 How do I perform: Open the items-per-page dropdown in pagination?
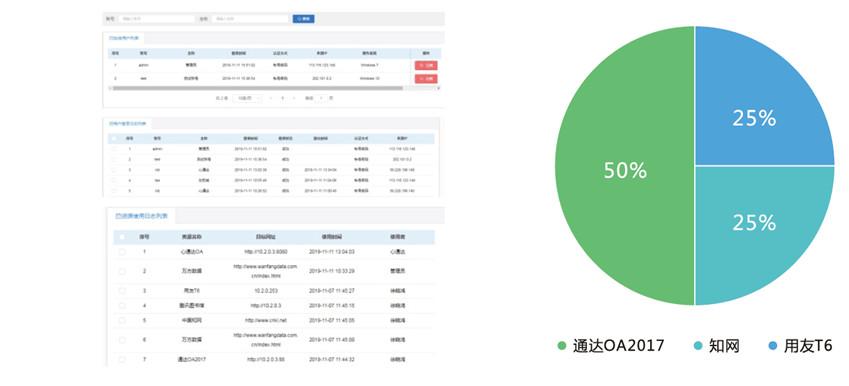(247, 98)
